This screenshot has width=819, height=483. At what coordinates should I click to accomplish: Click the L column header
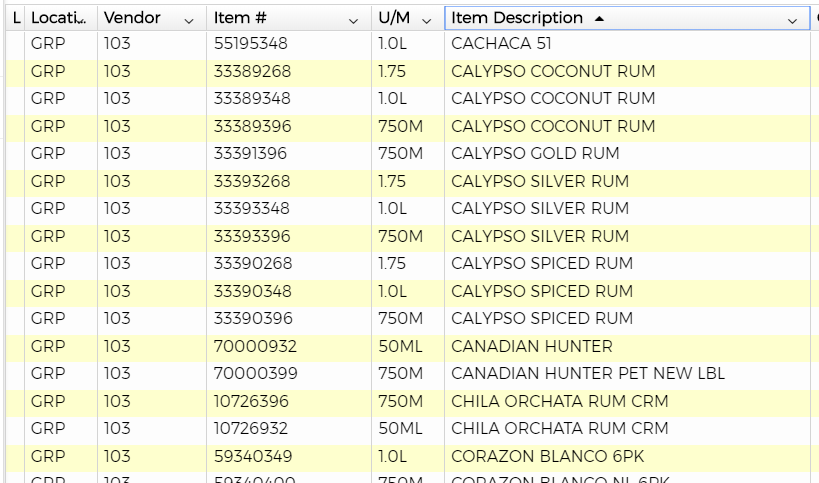pyautogui.click(x=16, y=18)
